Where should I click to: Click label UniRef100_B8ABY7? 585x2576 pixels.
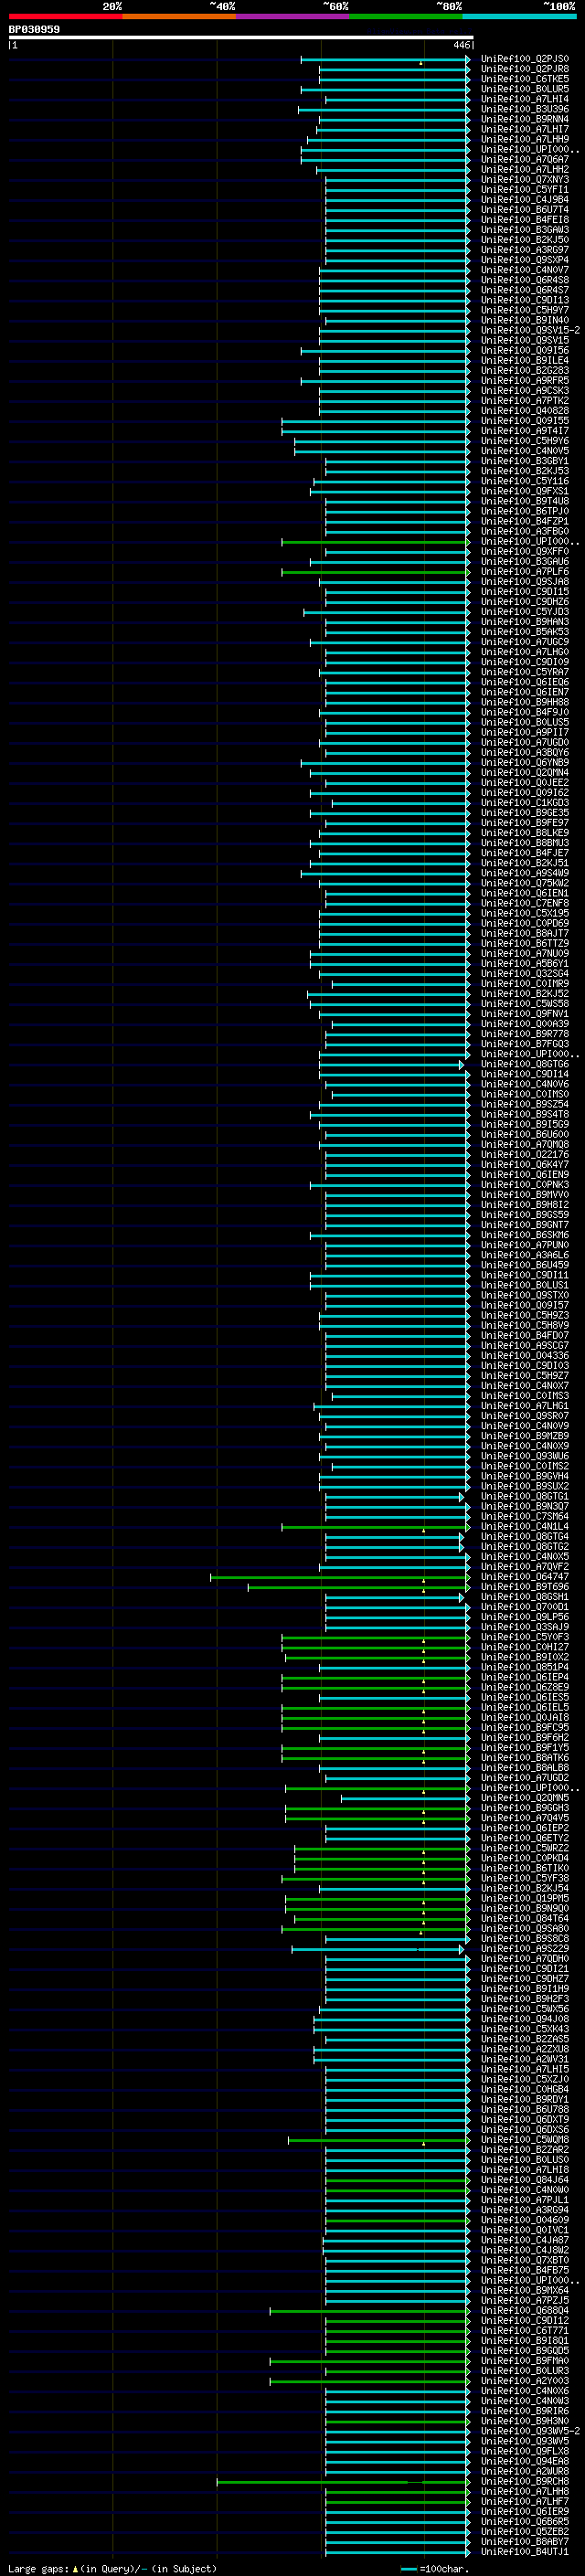[524, 2542]
